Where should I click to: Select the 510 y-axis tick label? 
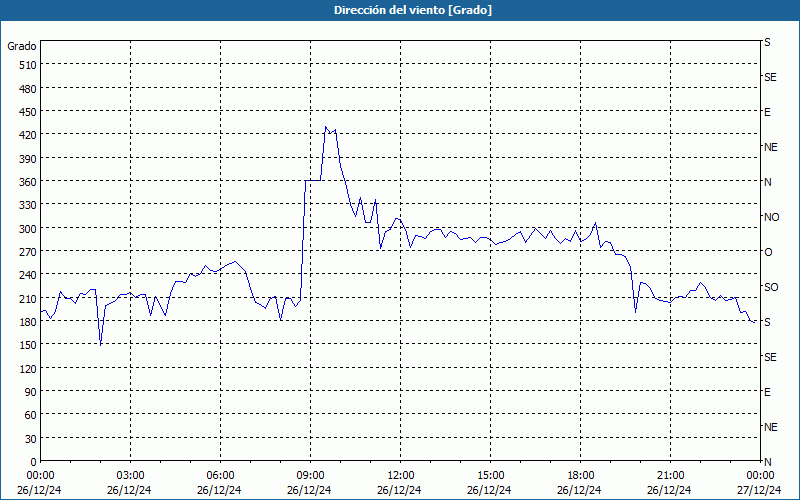tap(28, 65)
